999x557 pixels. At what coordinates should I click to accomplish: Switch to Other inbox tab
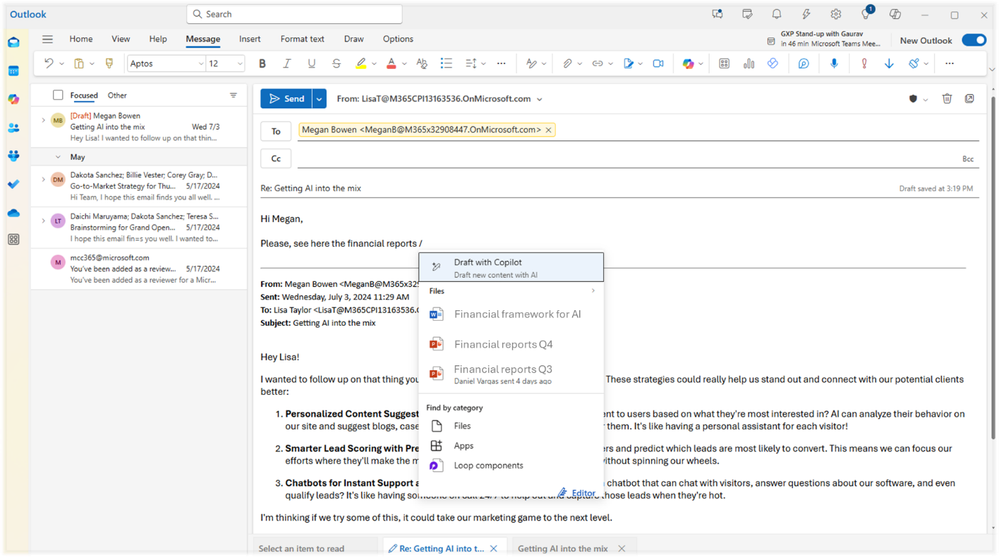(x=117, y=96)
